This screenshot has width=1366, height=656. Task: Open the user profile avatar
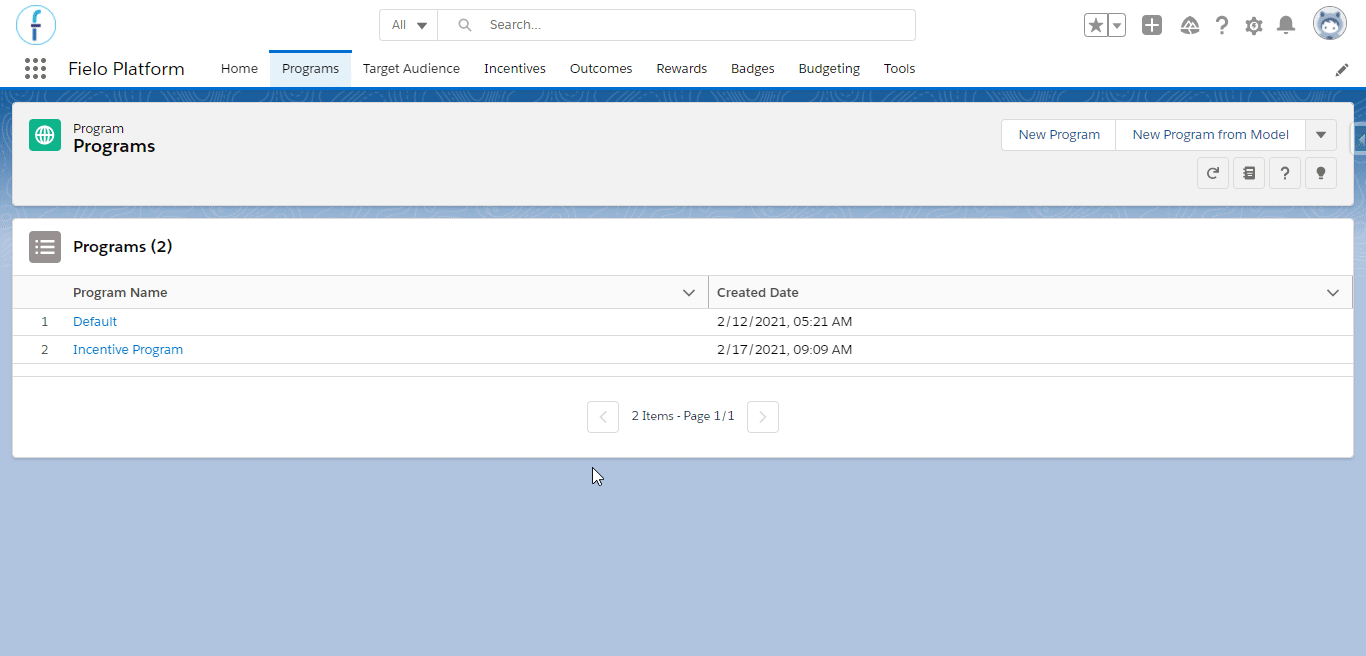1330,24
